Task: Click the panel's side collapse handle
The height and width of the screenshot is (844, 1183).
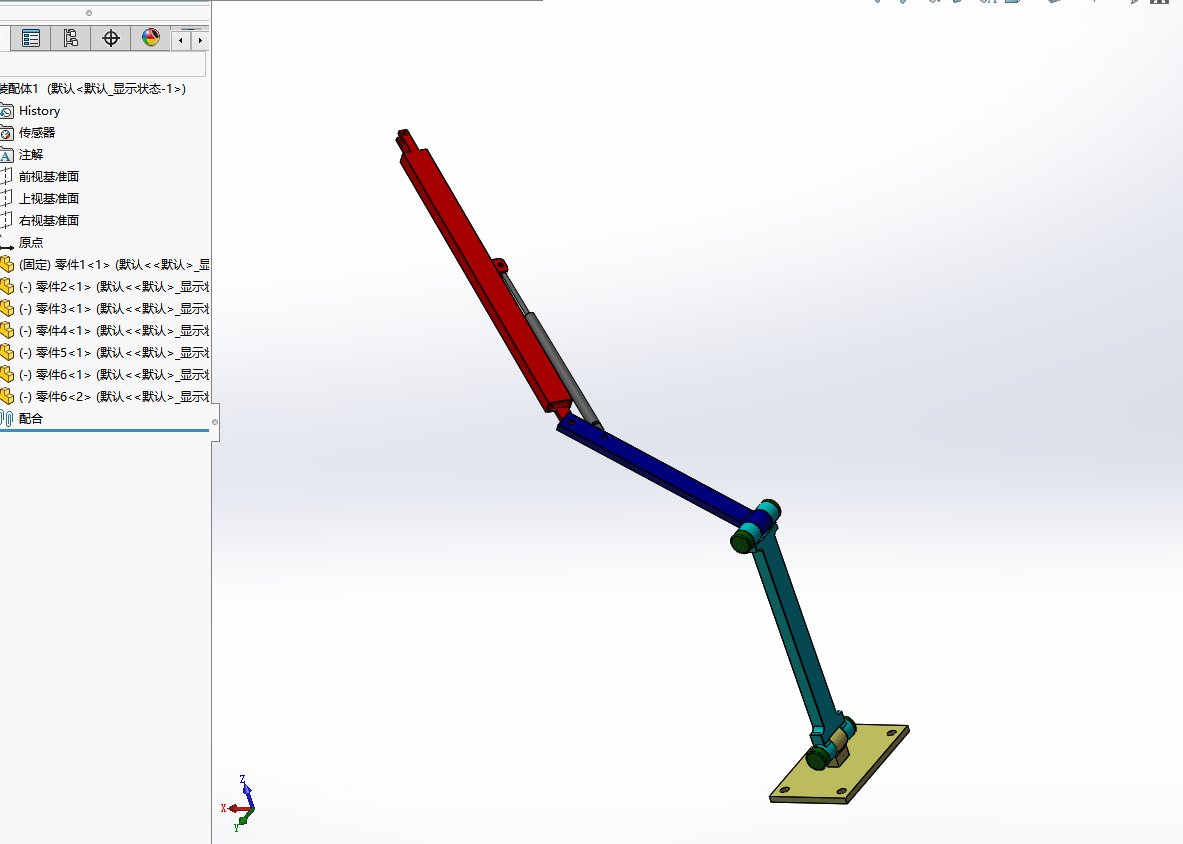Action: point(215,422)
